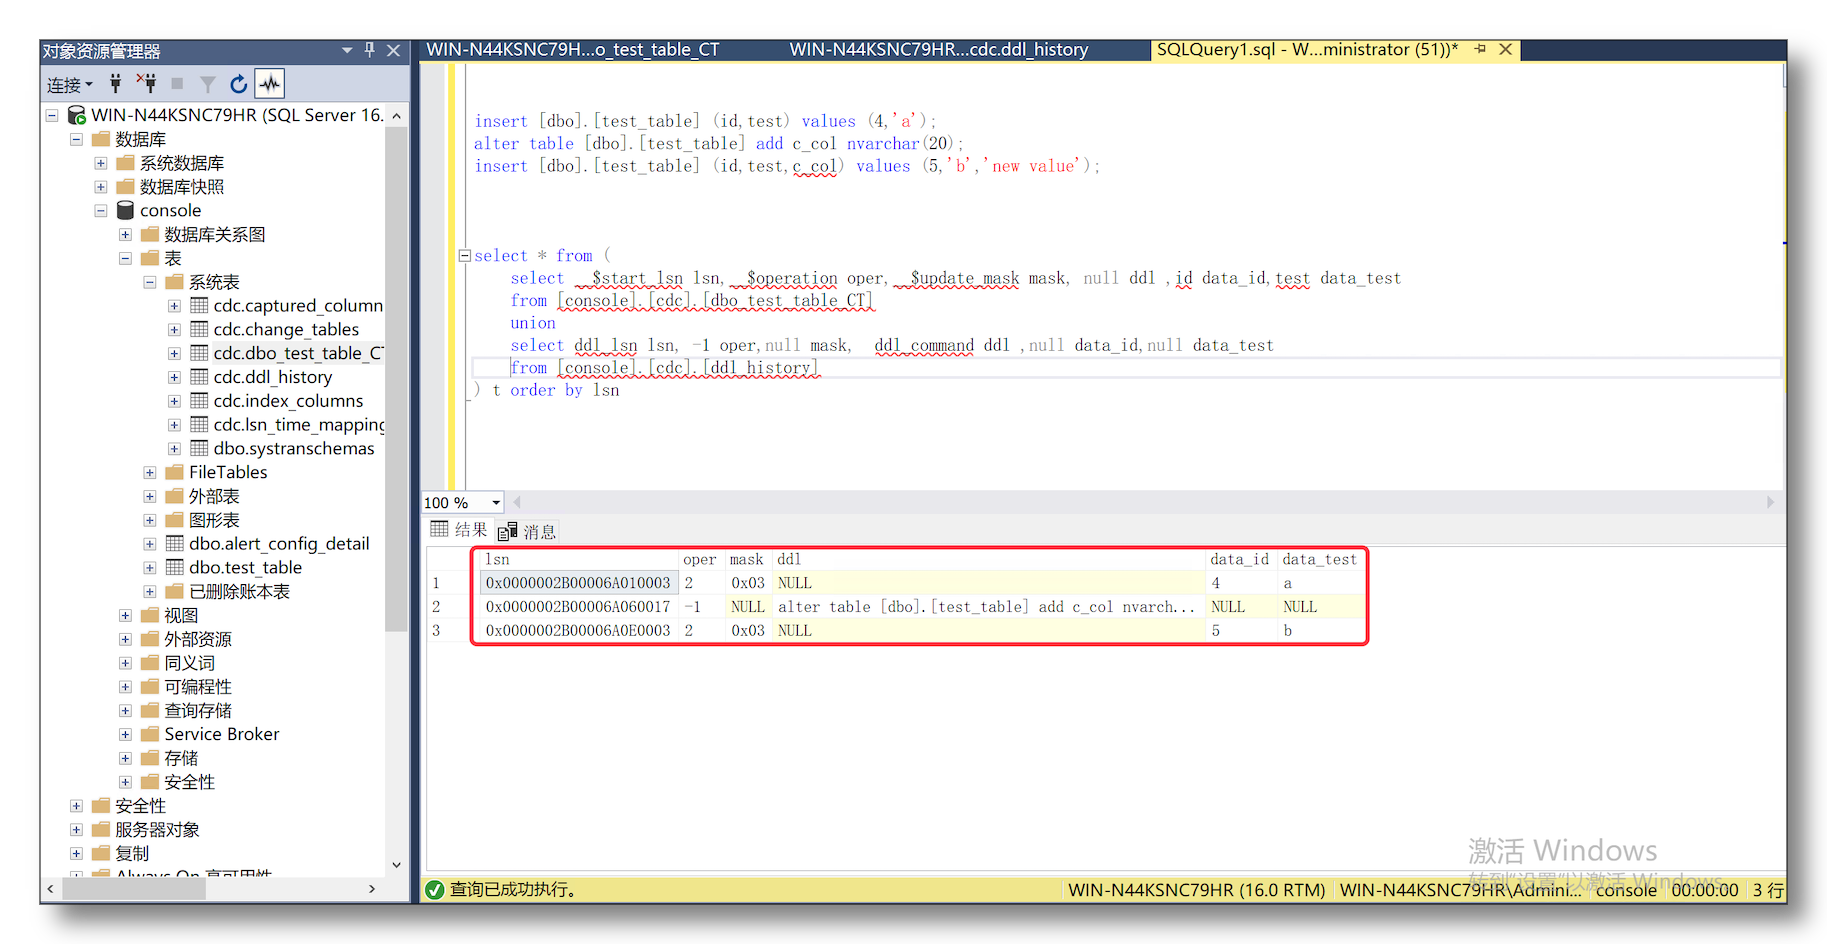
Task: Click the editor horizontal scrollbar right arrow
Action: [1770, 502]
